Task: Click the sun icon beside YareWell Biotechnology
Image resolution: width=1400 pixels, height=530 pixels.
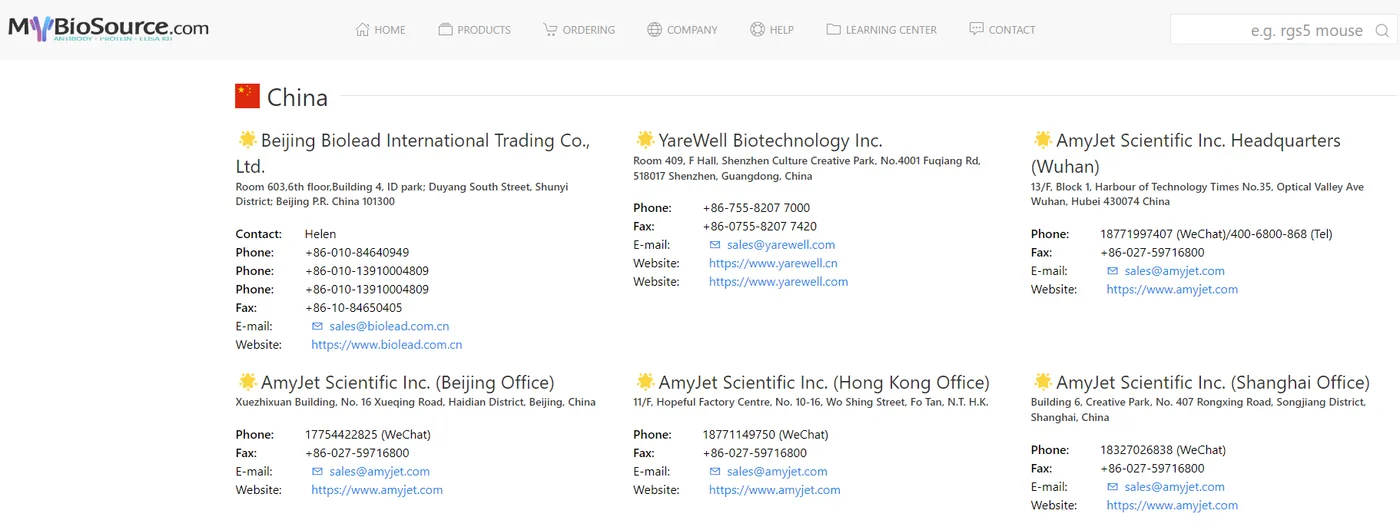Action: [645, 140]
